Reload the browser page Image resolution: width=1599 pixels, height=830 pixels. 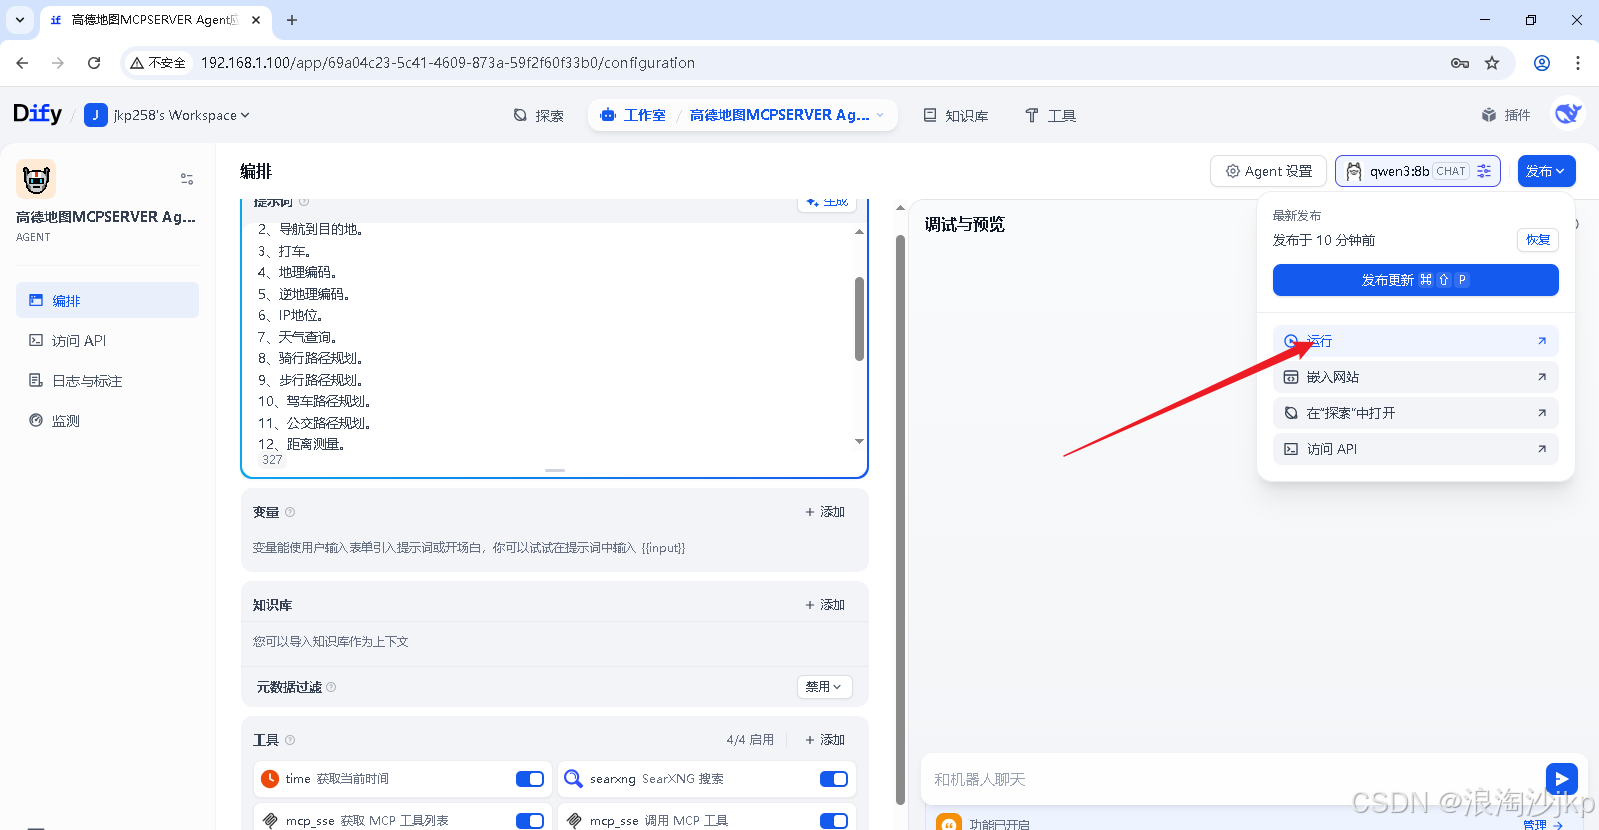coord(94,63)
